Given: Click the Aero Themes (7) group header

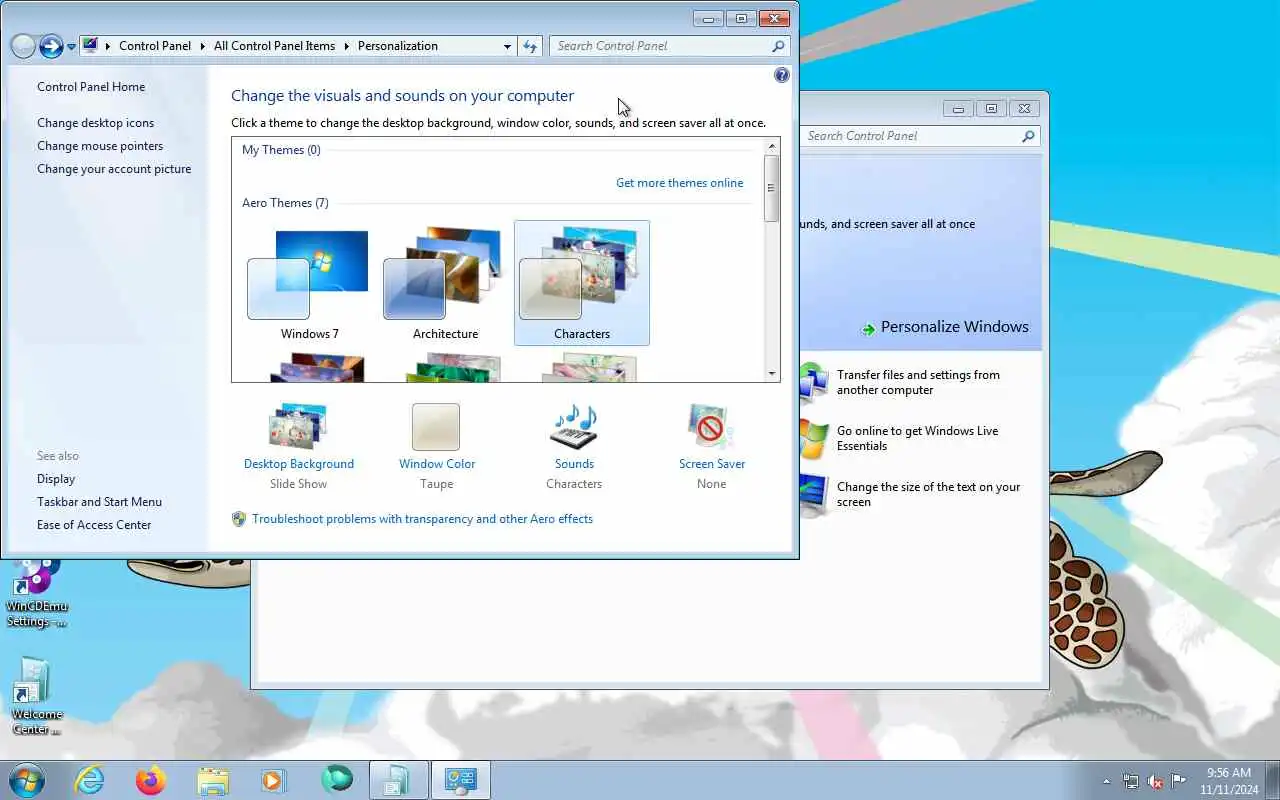Looking at the screenshot, I should 285,203.
